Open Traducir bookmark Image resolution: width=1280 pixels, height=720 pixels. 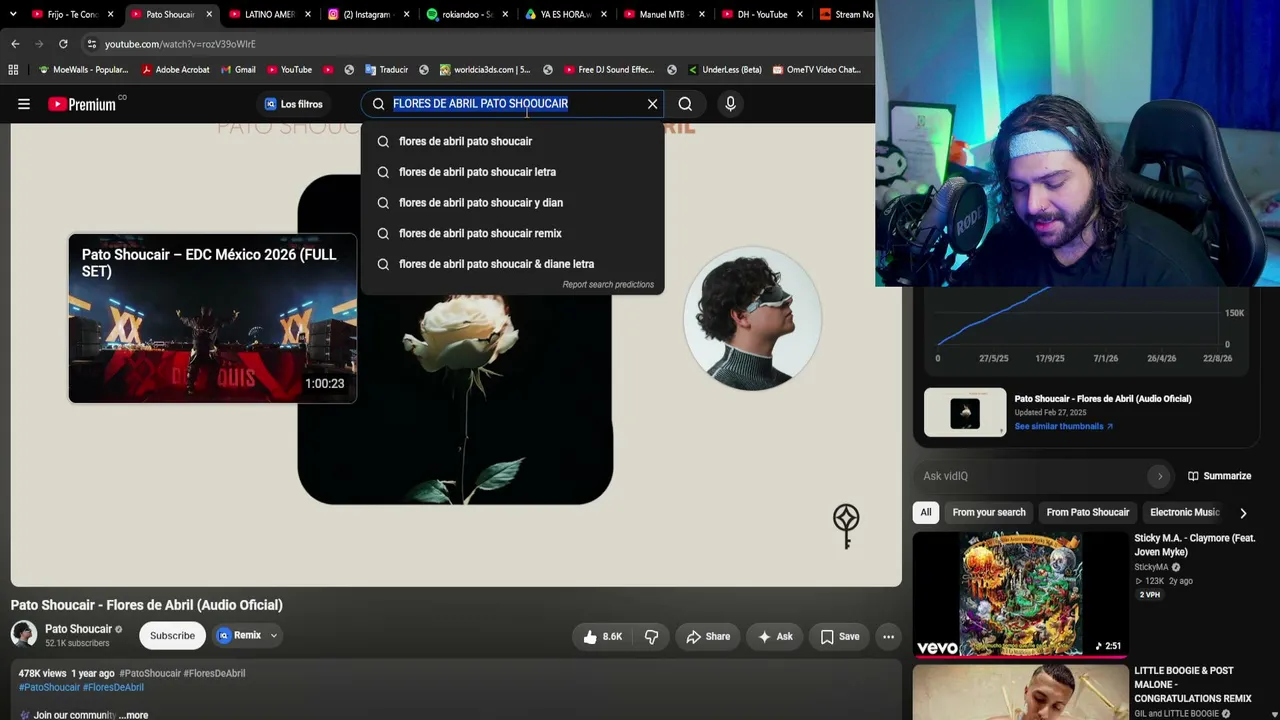pyautogui.click(x=386, y=70)
